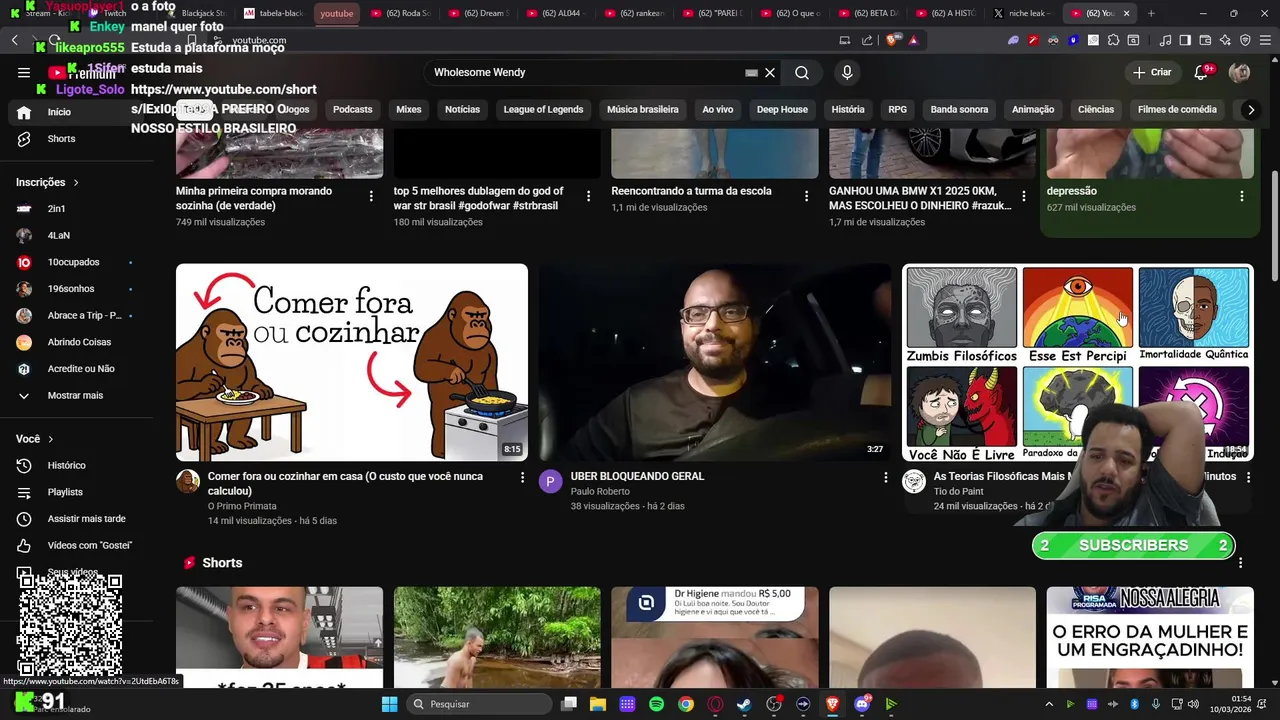
Task: Show more chips with right arrow
Action: coord(1250,110)
